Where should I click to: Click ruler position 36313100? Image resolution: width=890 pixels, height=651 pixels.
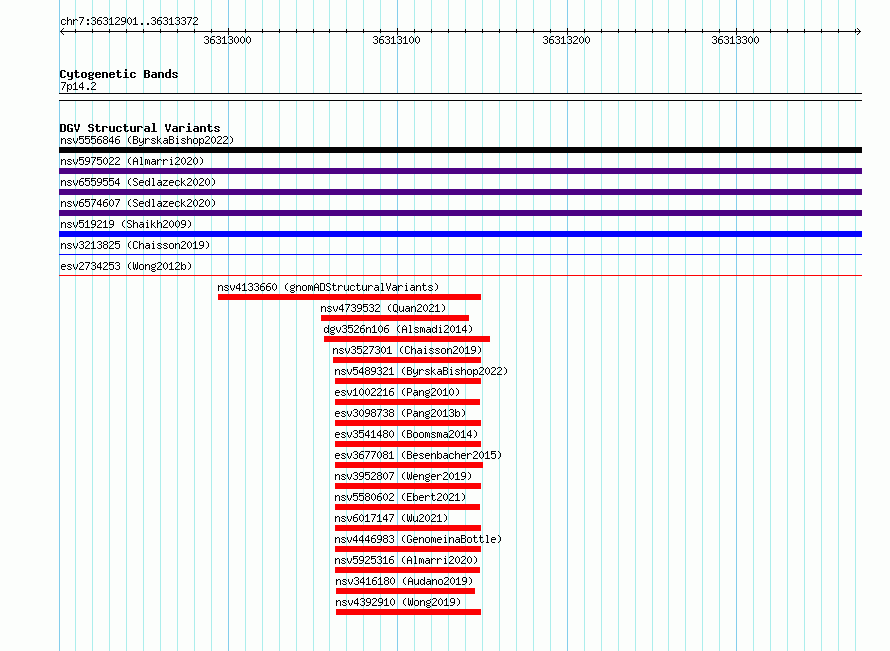[x=396, y=40]
